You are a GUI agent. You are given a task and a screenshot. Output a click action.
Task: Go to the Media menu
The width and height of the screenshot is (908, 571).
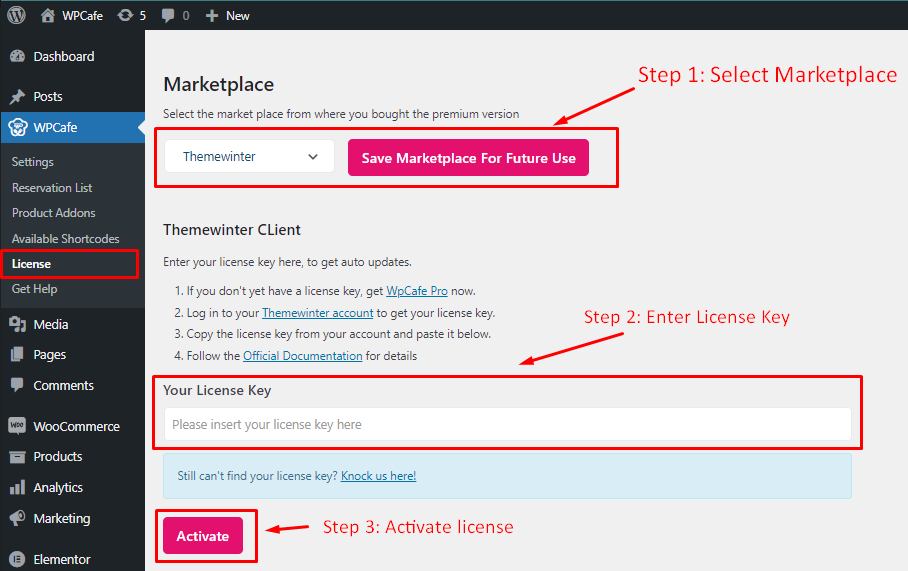click(51, 324)
